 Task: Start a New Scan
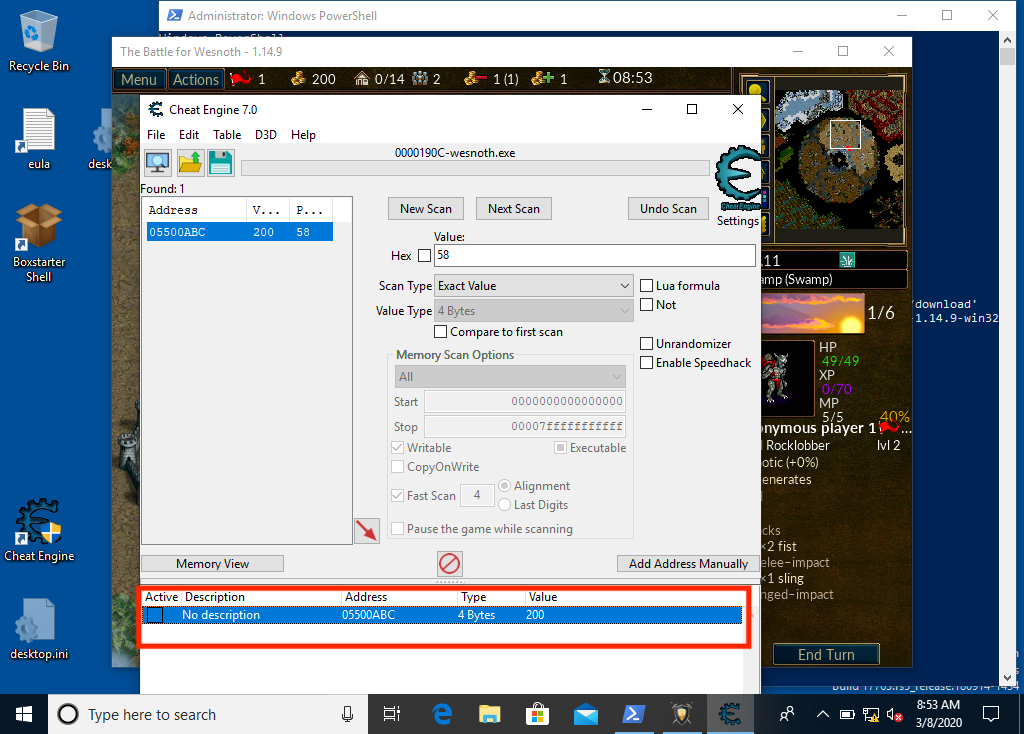pyautogui.click(x=426, y=209)
